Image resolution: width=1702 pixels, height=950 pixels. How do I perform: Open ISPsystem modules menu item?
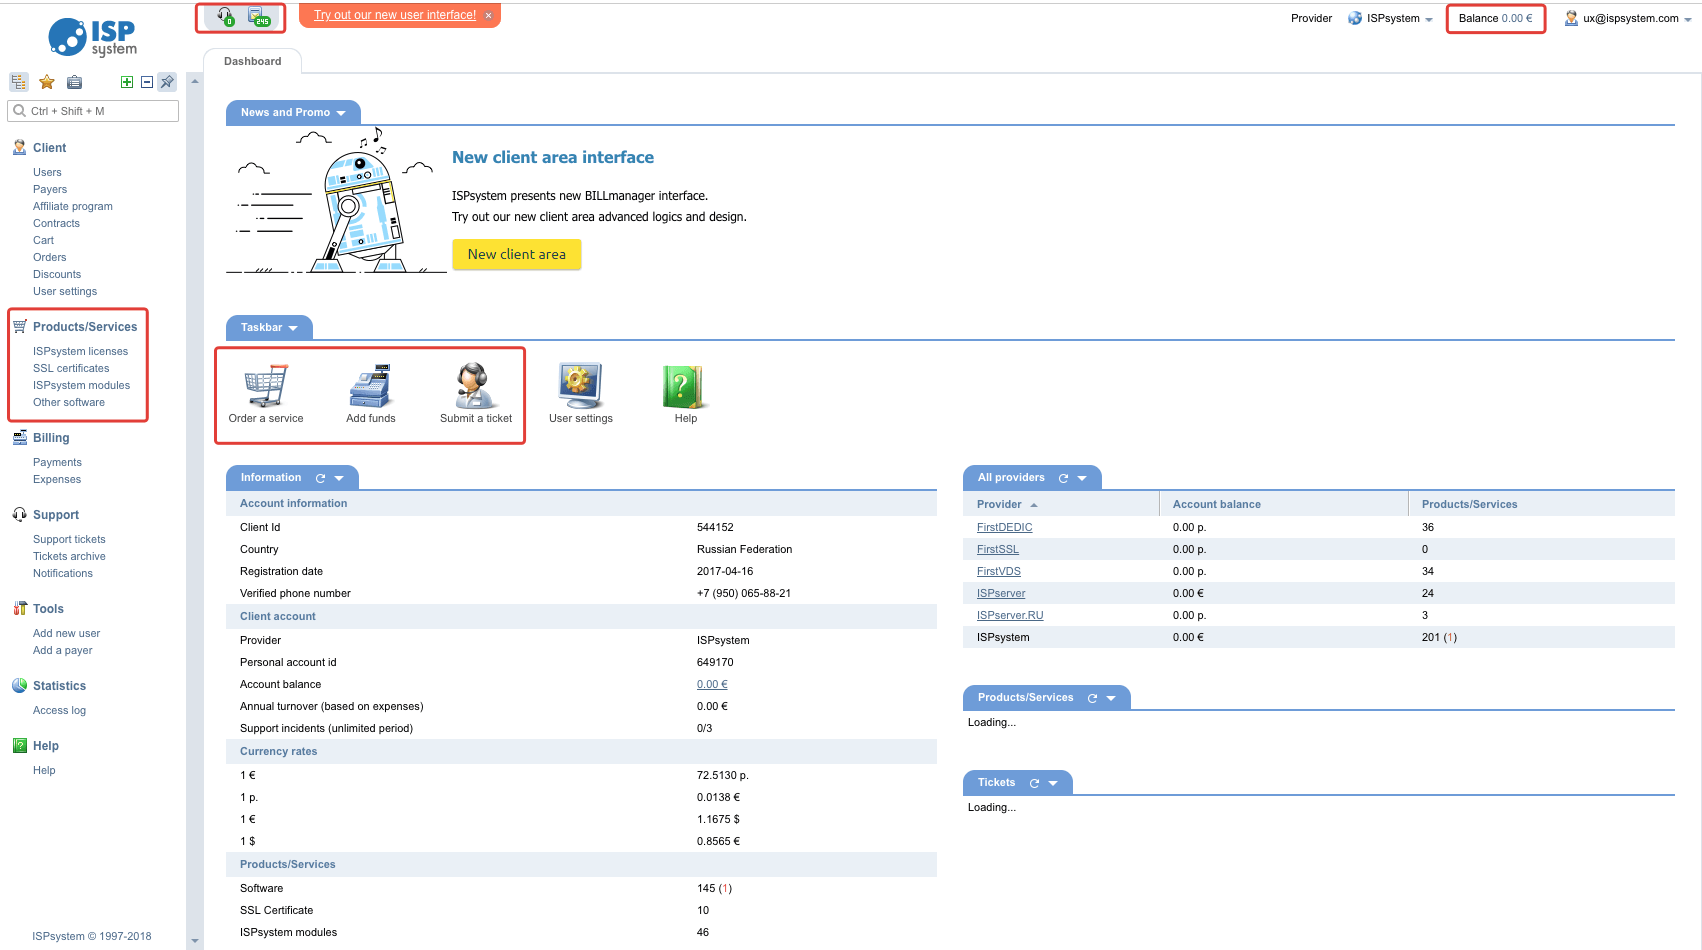(x=81, y=385)
